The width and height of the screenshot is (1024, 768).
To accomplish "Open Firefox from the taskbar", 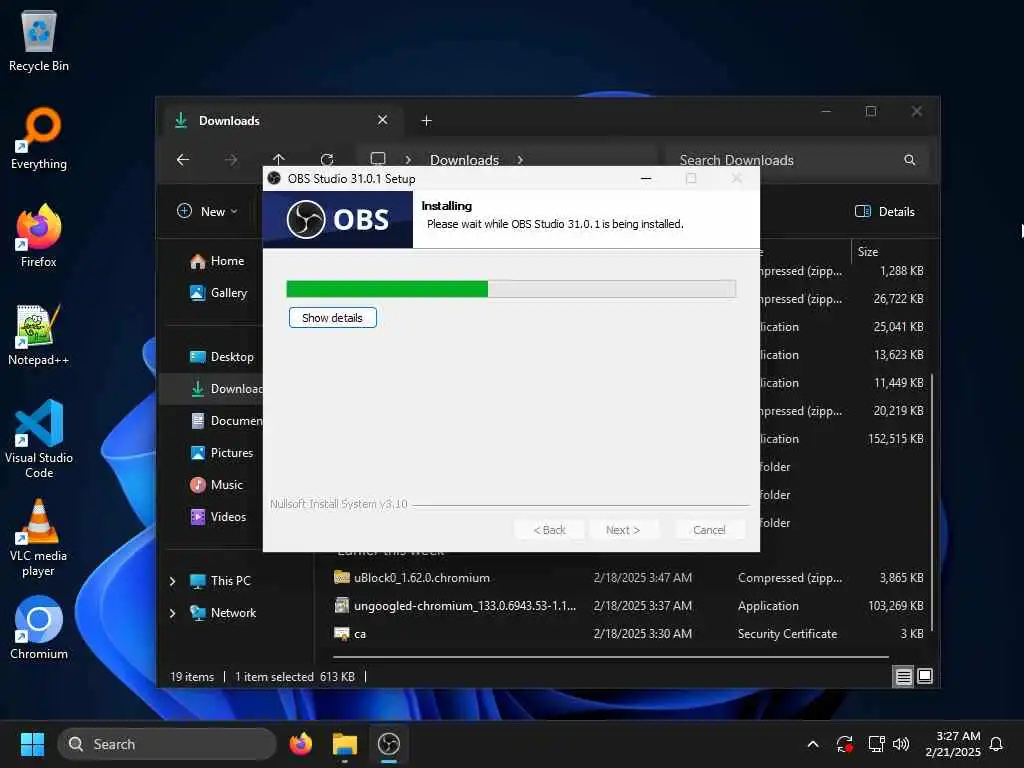I will [300, 744].
